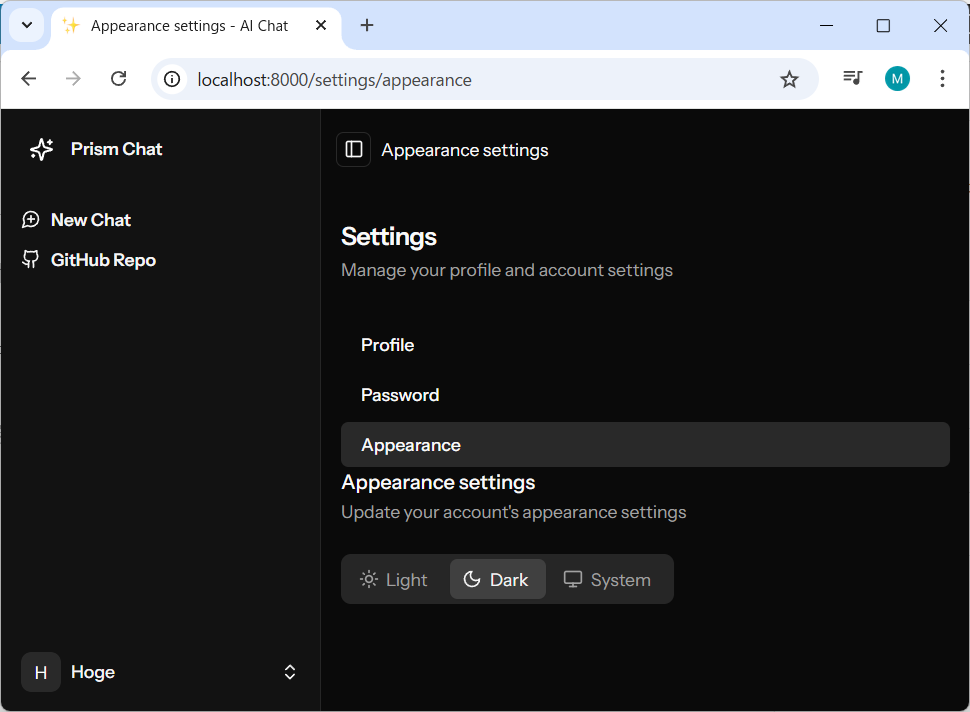The height and width of the screenshot is (712, 970).
Task: Switch theme to Light mode
Action: pos(394,580)
